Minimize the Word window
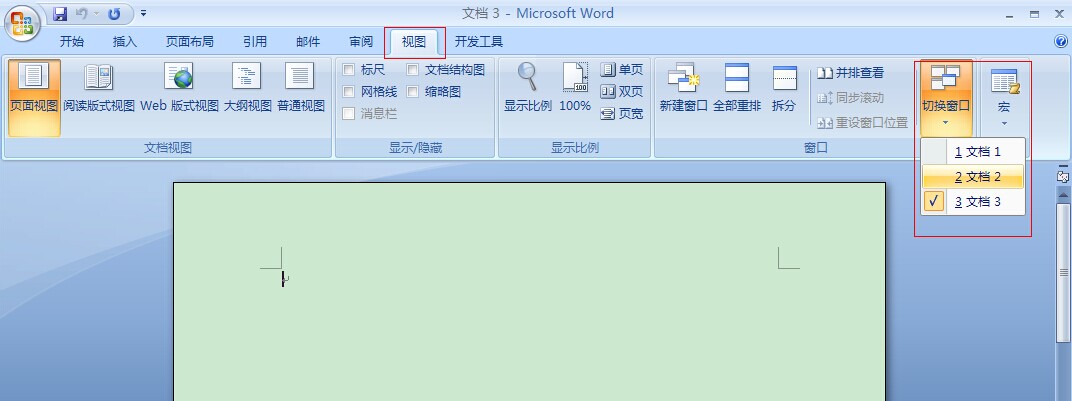The height and width of the screenshot is (401, 1072). 1010,14
